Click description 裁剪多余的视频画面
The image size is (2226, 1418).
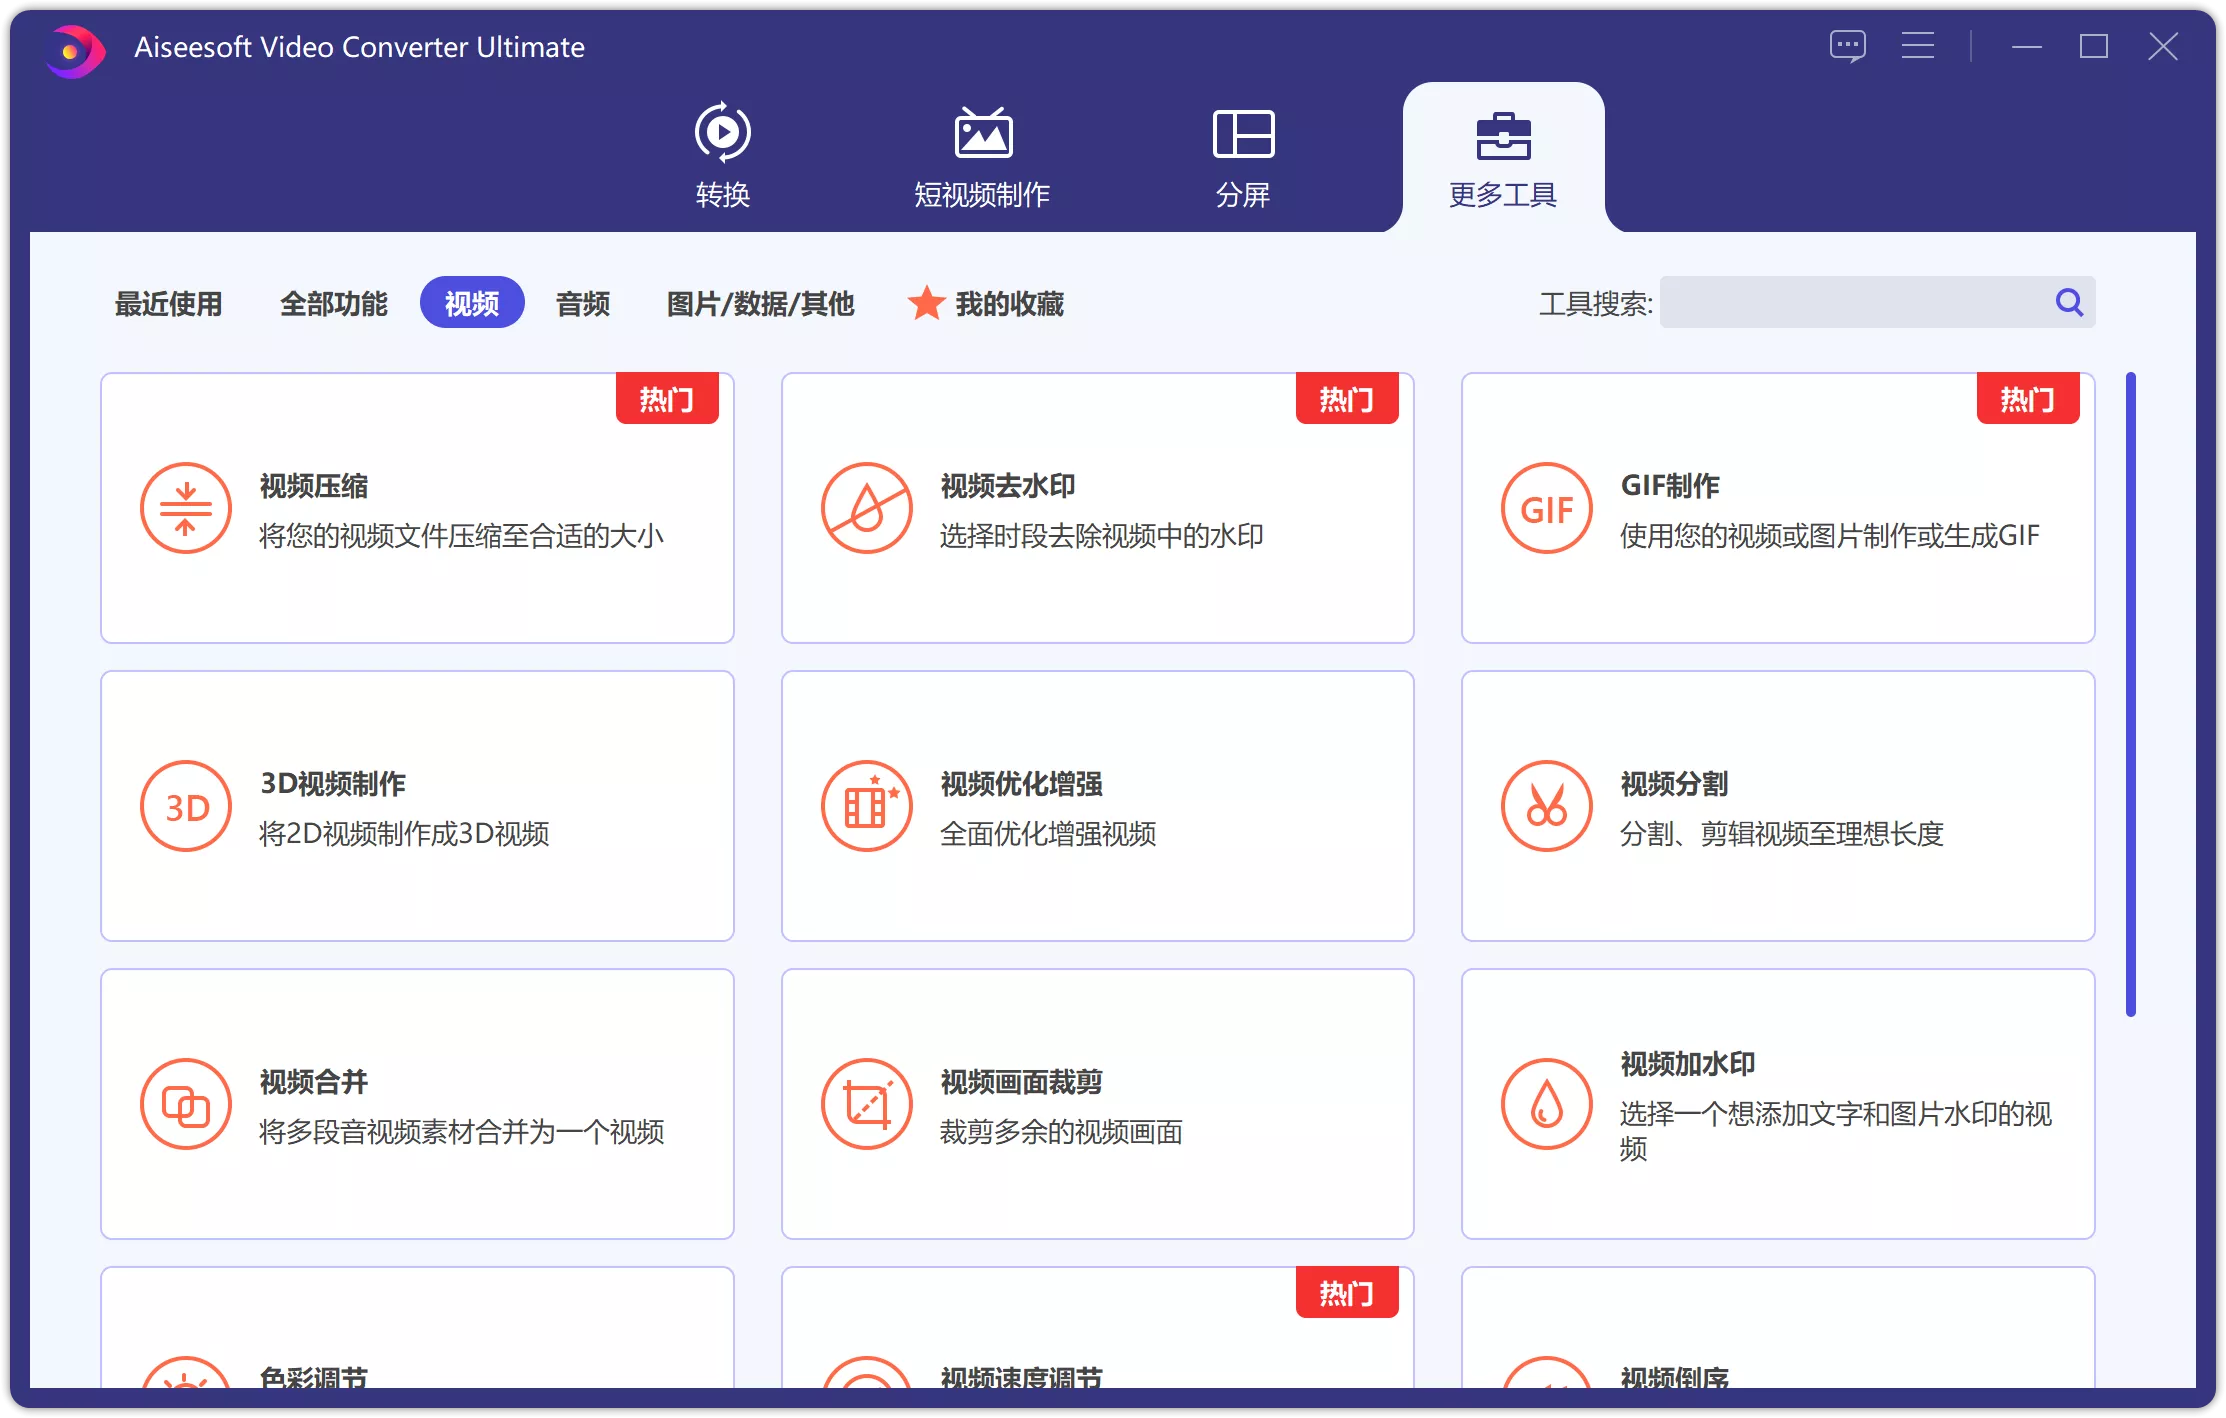pos(1061,1132)
